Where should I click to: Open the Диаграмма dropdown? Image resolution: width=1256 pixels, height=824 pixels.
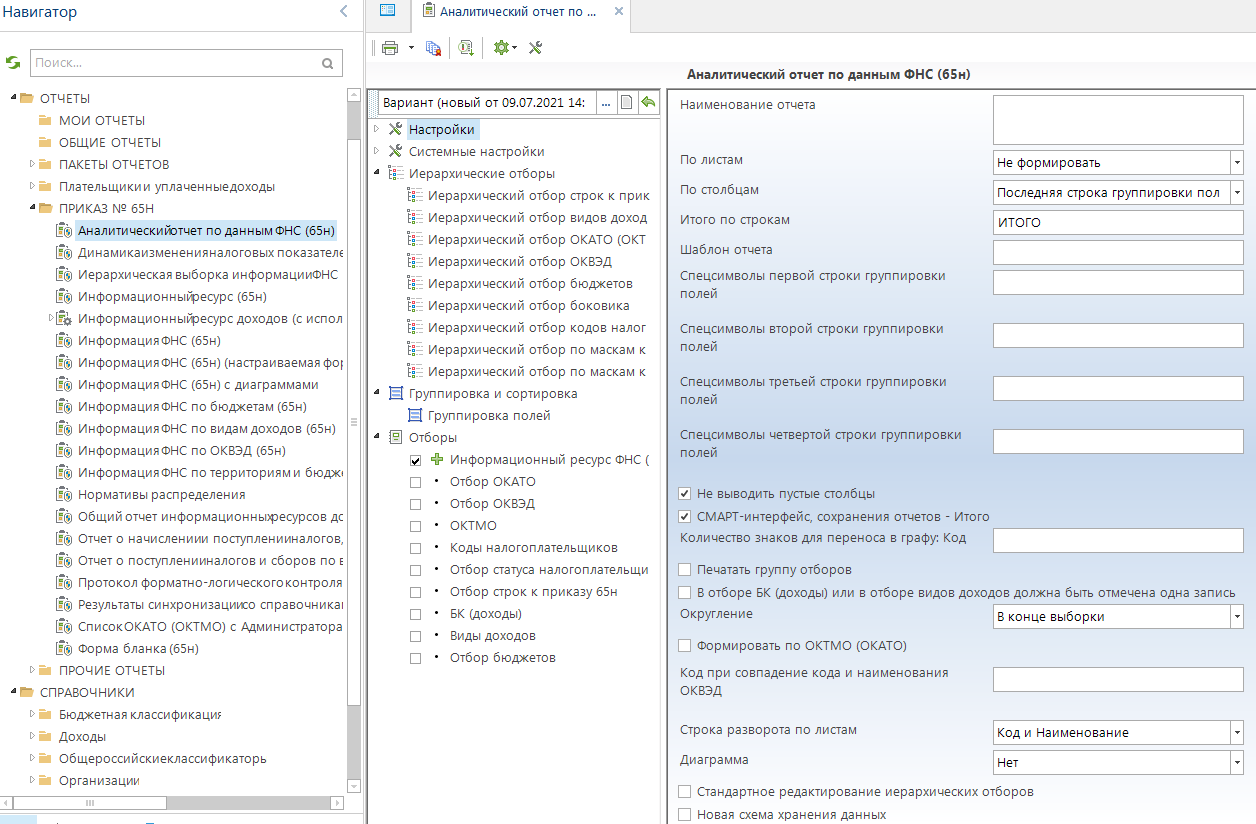pyautogui.click(x=1236, y=762)
